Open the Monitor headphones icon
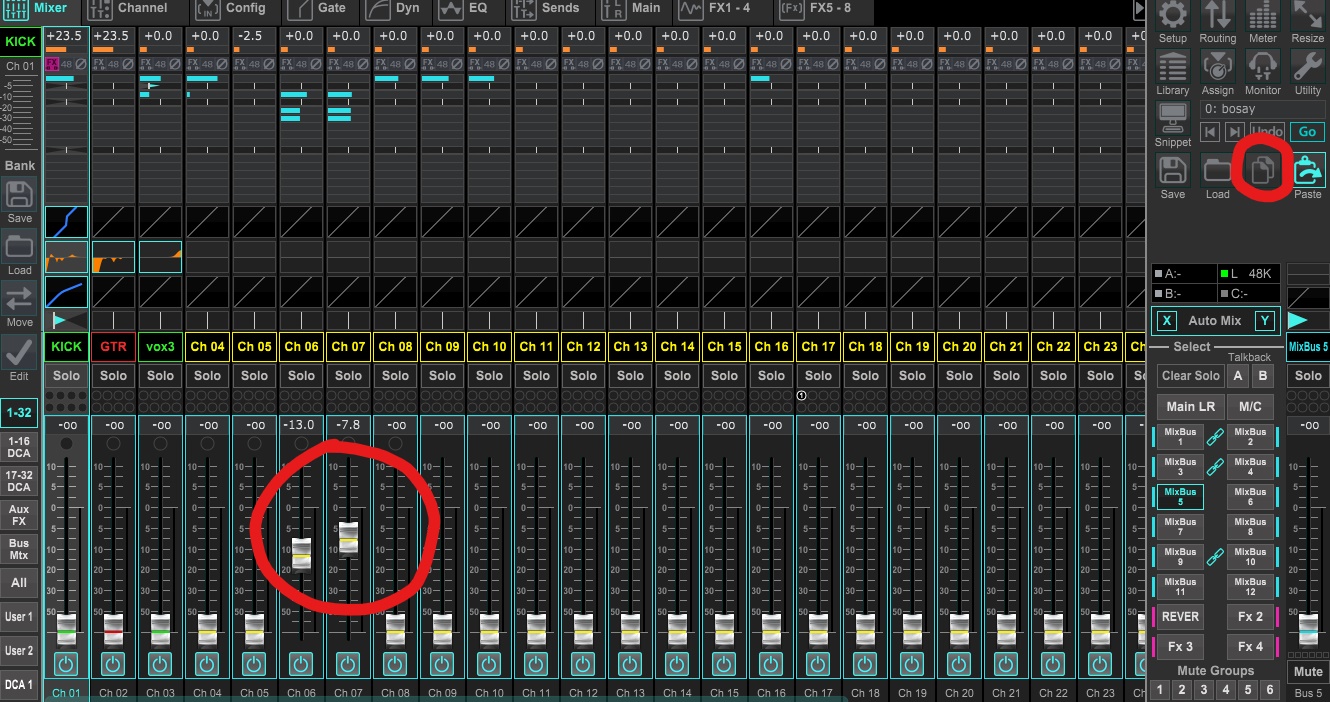Image resolution: width=1330 pixels, height=702 pixels. (1263, 67)
